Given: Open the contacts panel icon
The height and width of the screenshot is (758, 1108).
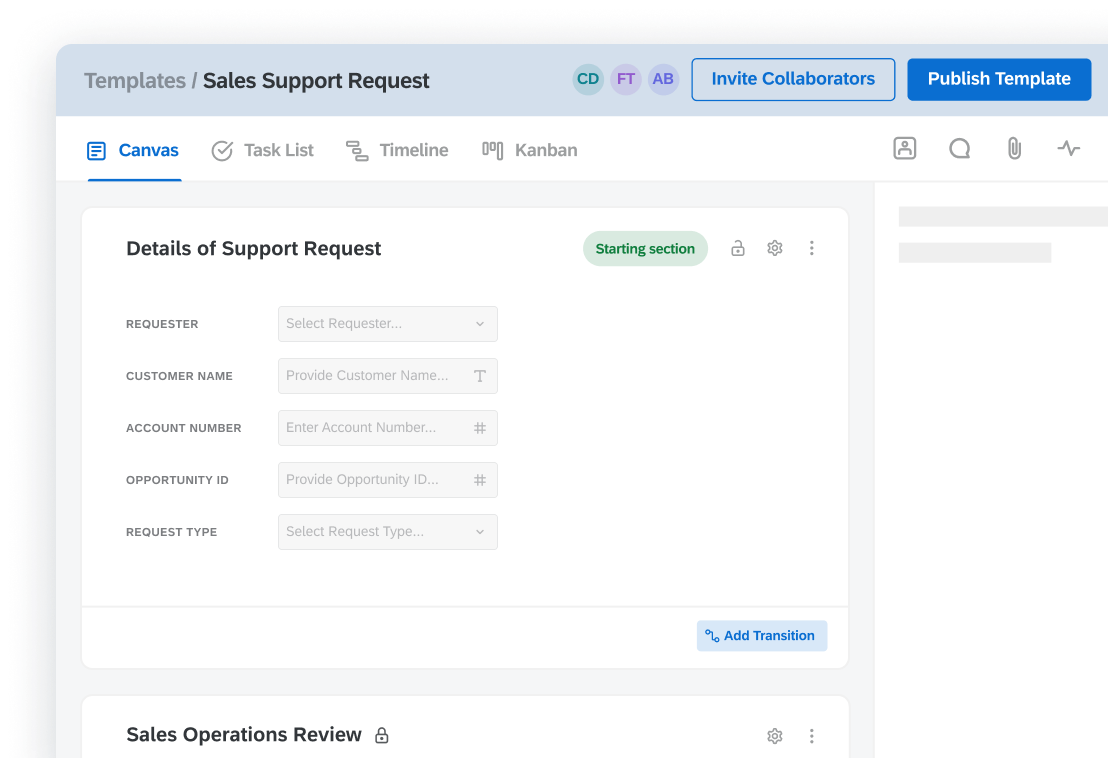Looking at the screenshot, I should point(904,149).
